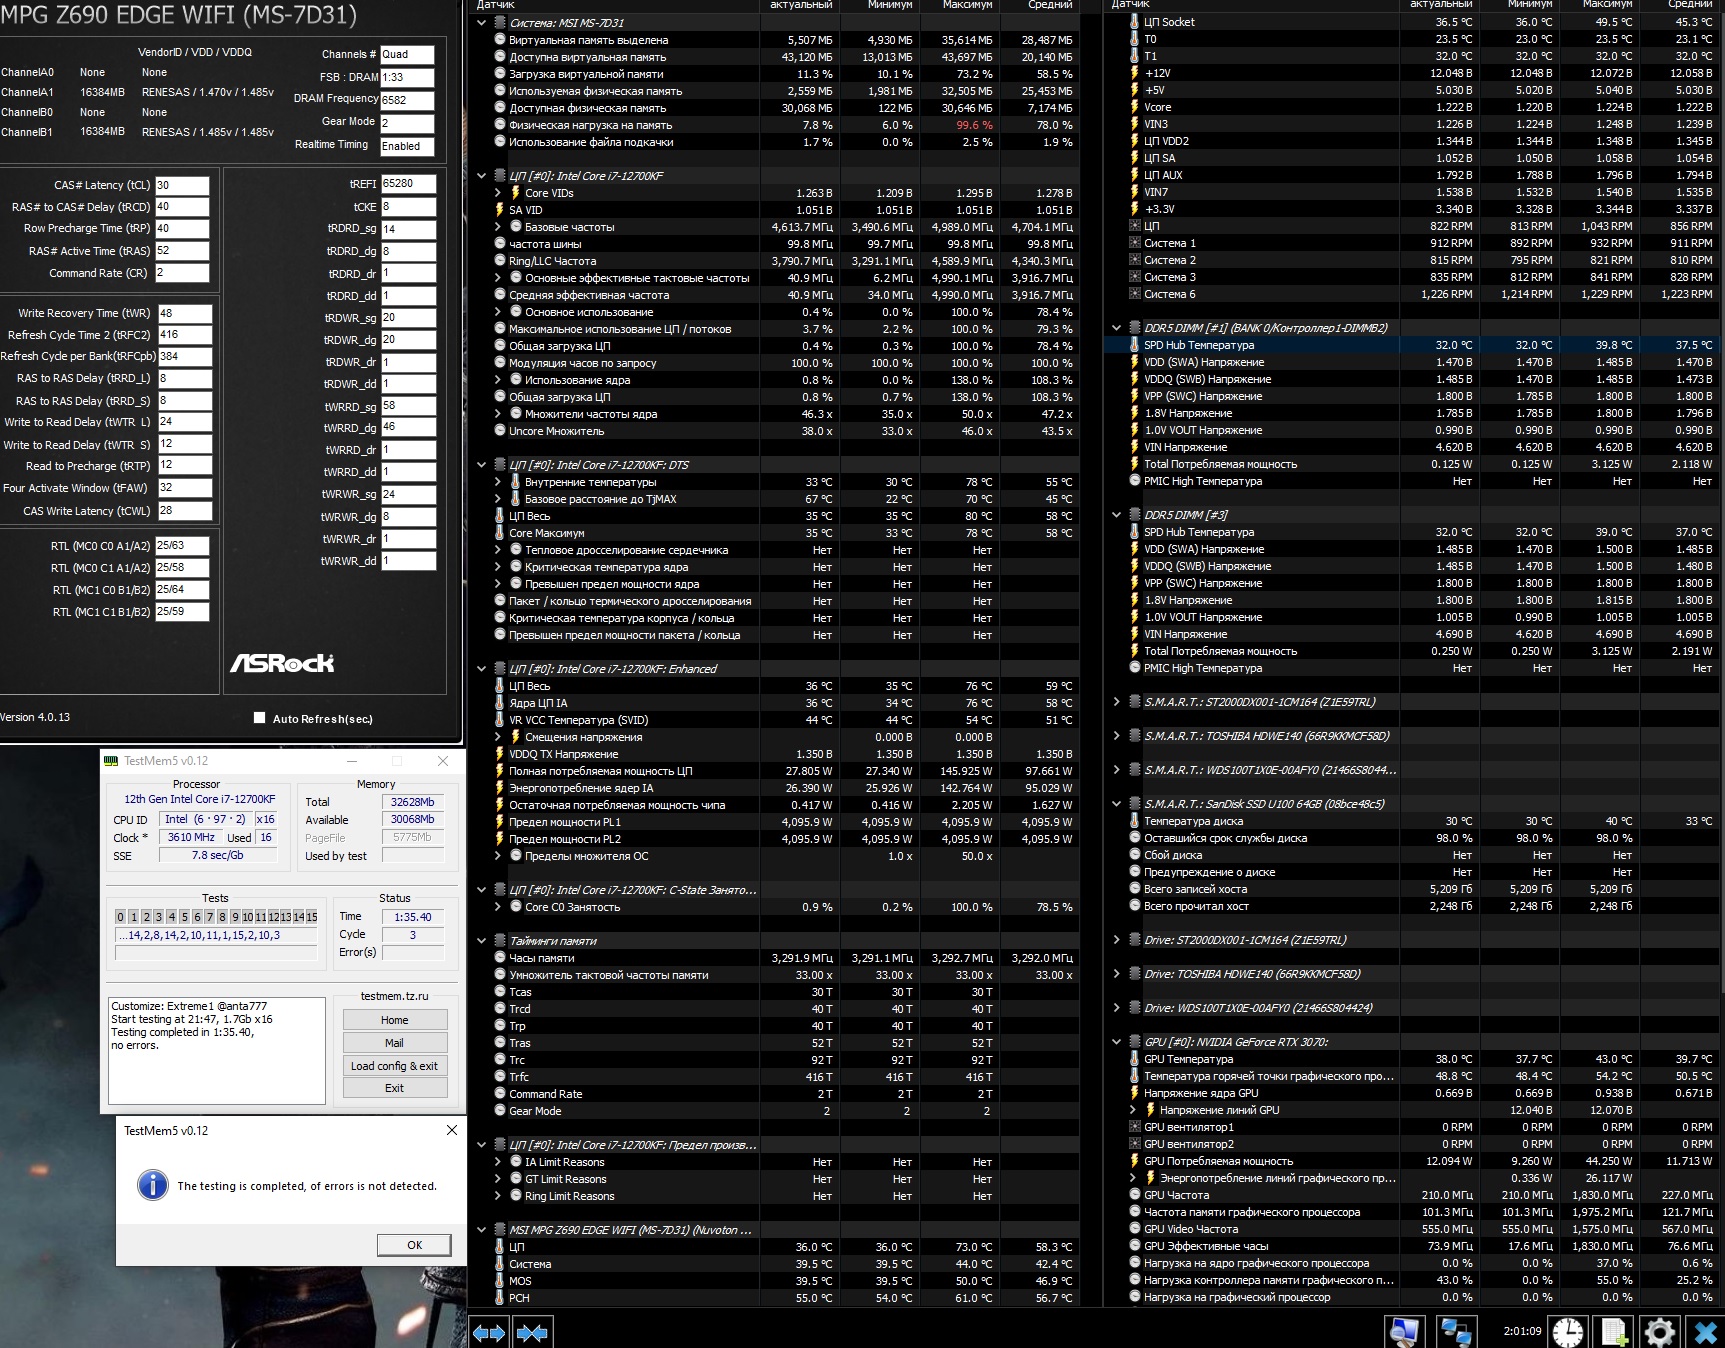Viewport: 1725px width, 1348px height.
Task: Select Всего записей хоста row
Action: (1415, 889)
